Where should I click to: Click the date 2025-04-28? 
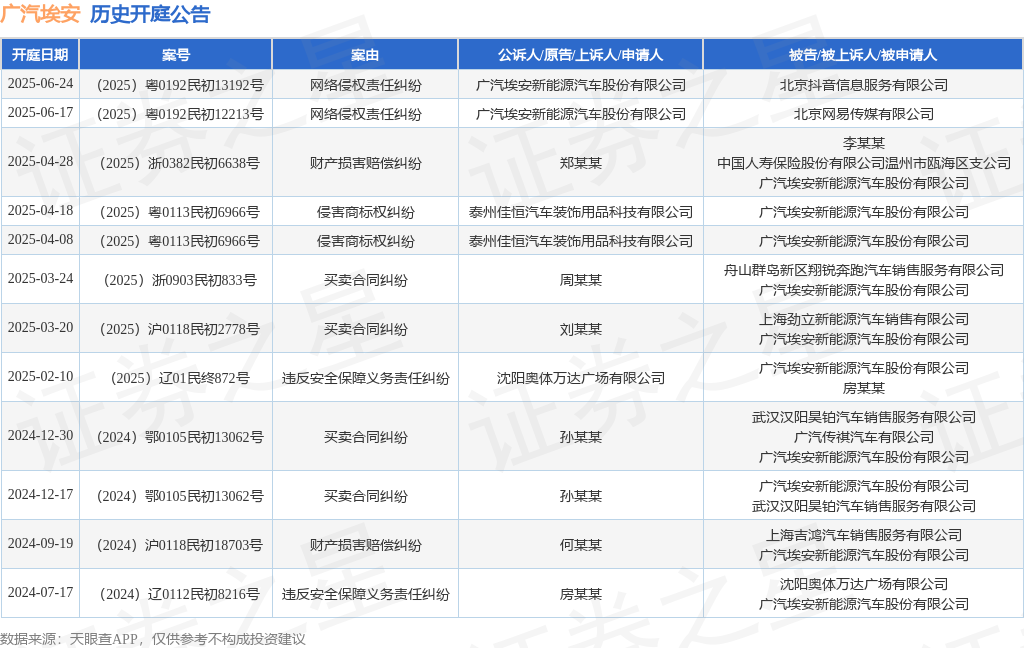coord(40,161)
